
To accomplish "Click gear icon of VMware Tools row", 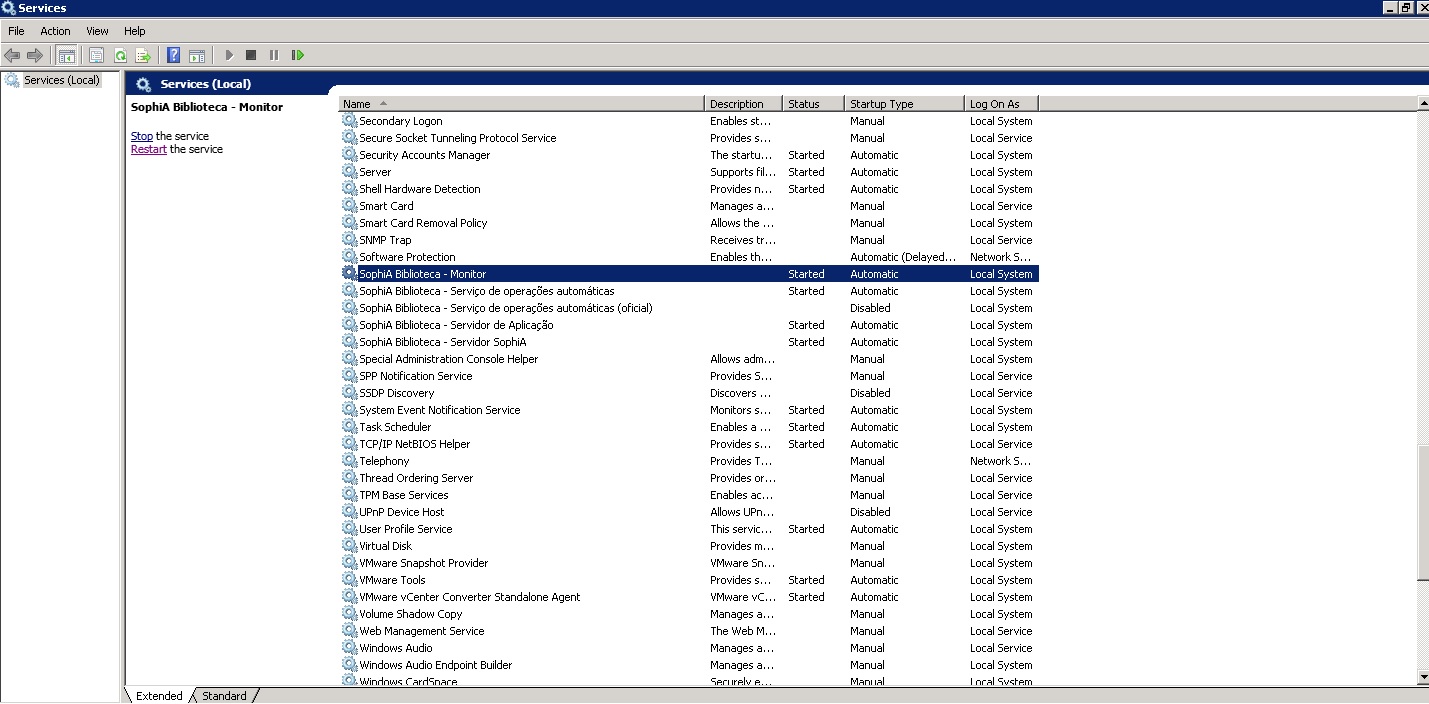I will tap(349, 580).
